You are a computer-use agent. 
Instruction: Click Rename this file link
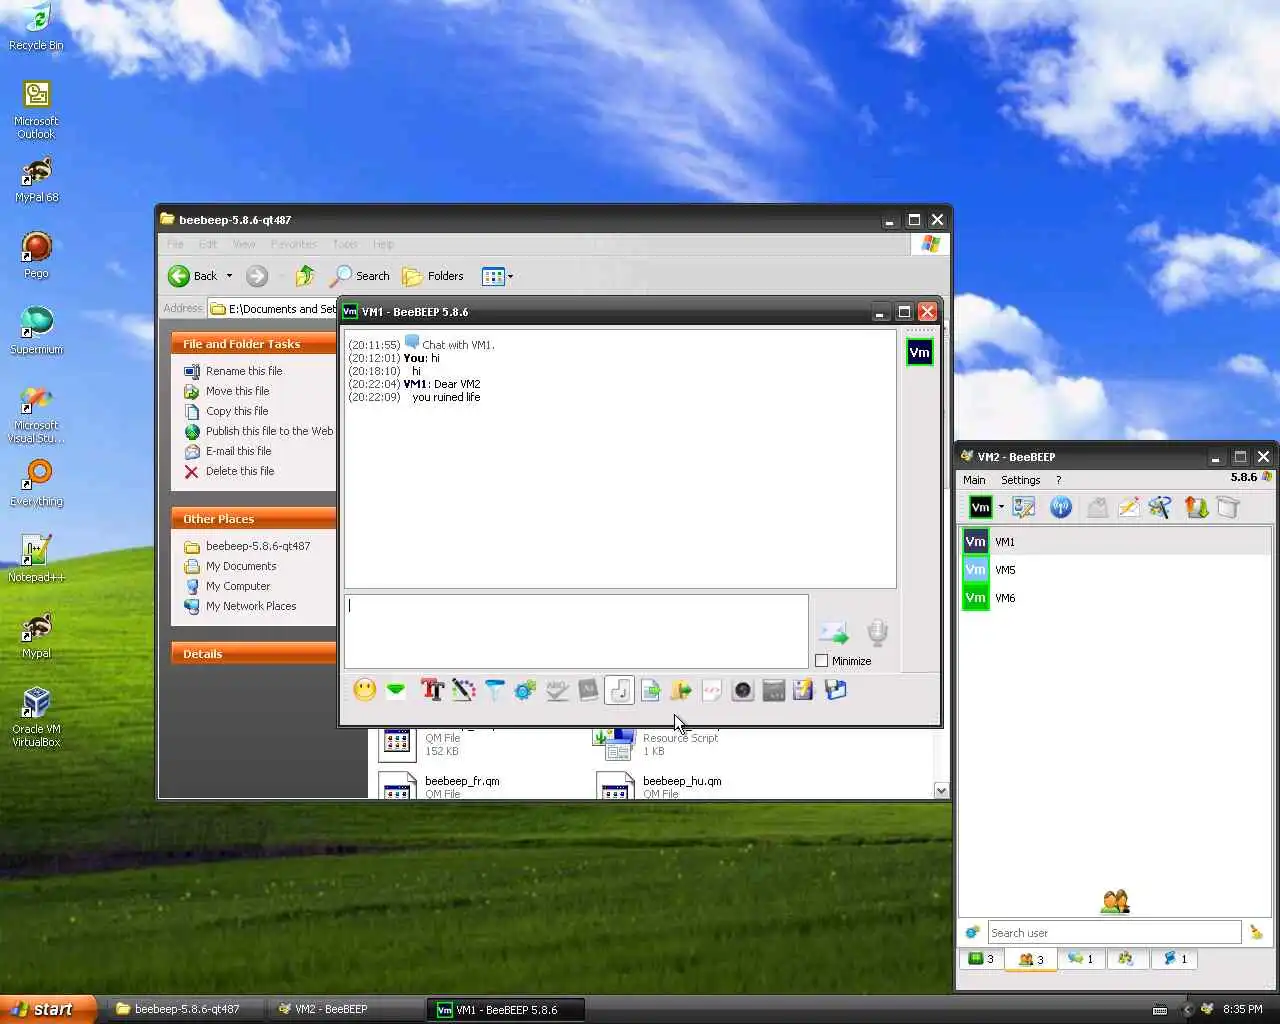point(244,371)
